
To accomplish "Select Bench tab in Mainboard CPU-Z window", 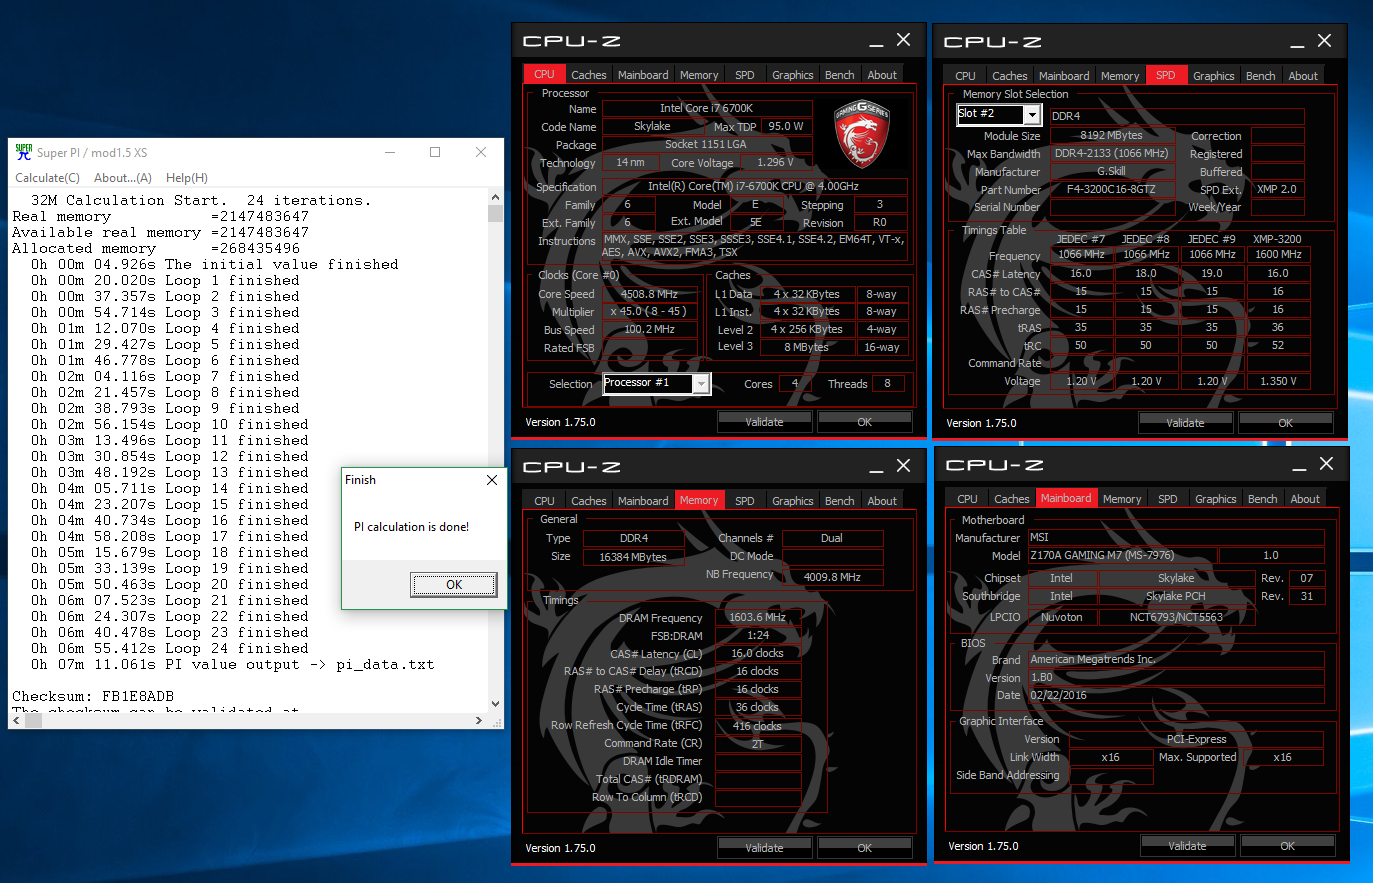I will pos(1262,499).
